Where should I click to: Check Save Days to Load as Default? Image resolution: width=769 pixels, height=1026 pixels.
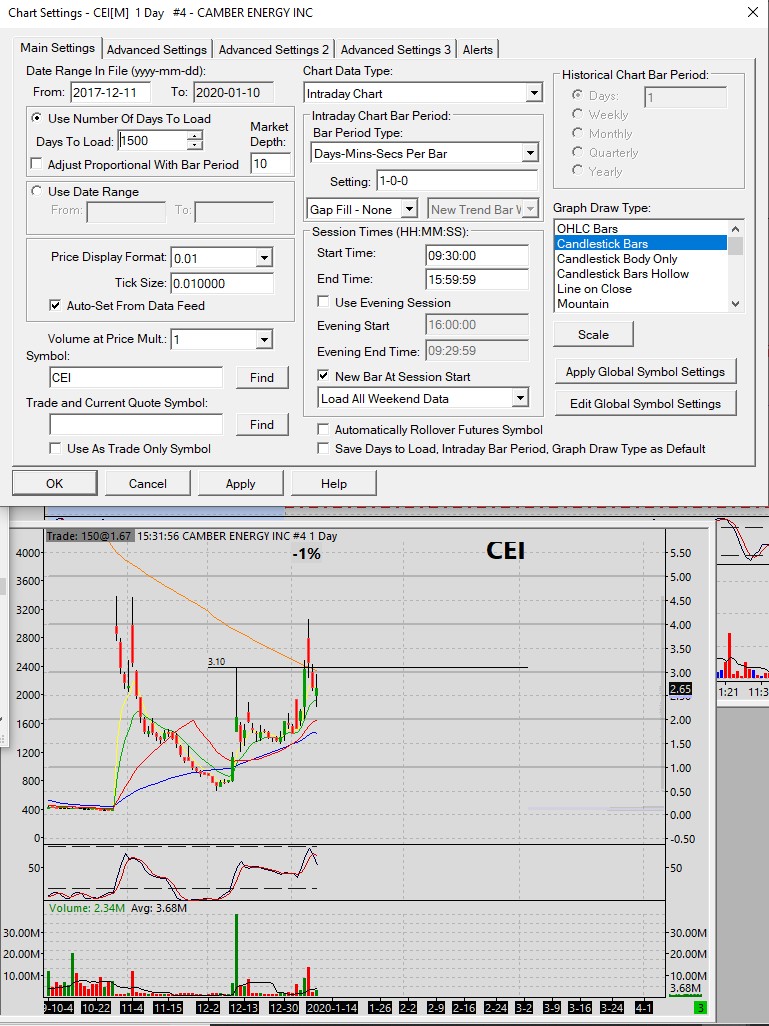coord(323,448)
